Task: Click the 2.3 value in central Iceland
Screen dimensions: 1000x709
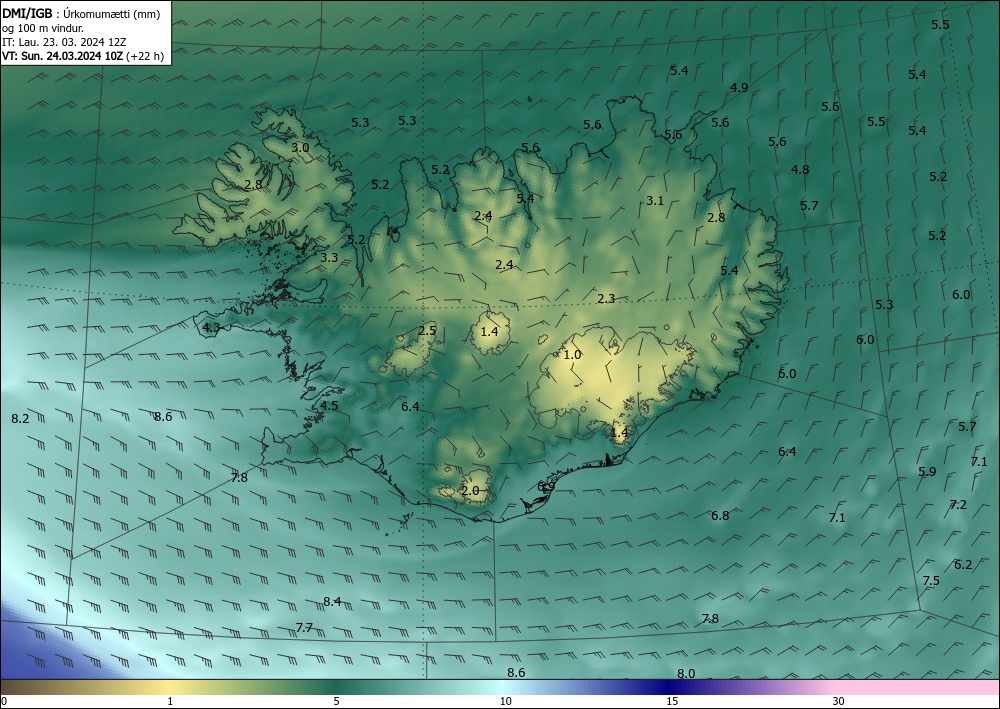Action: pos(606,298)
